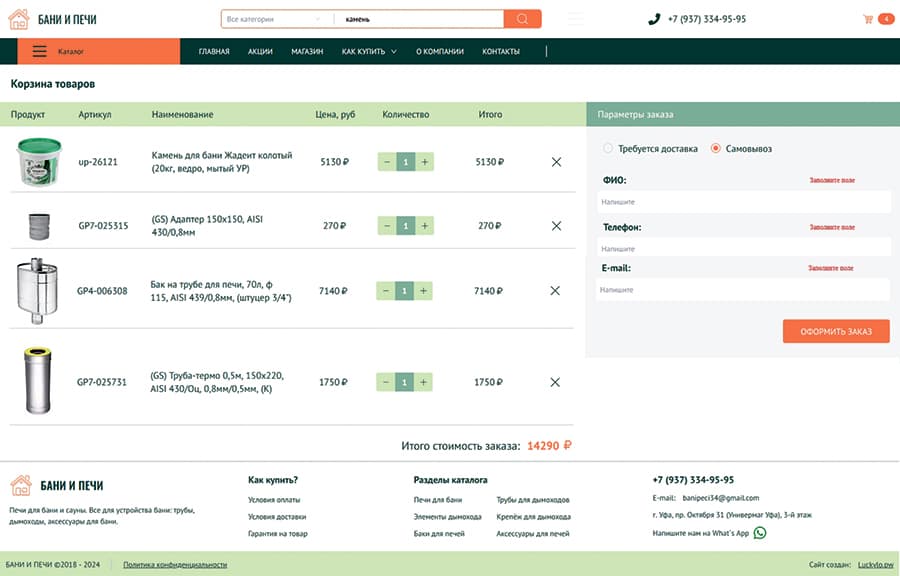Screen dimensions: 900x576
Task: Go to the Акции menu item
Action: [260, 51]
